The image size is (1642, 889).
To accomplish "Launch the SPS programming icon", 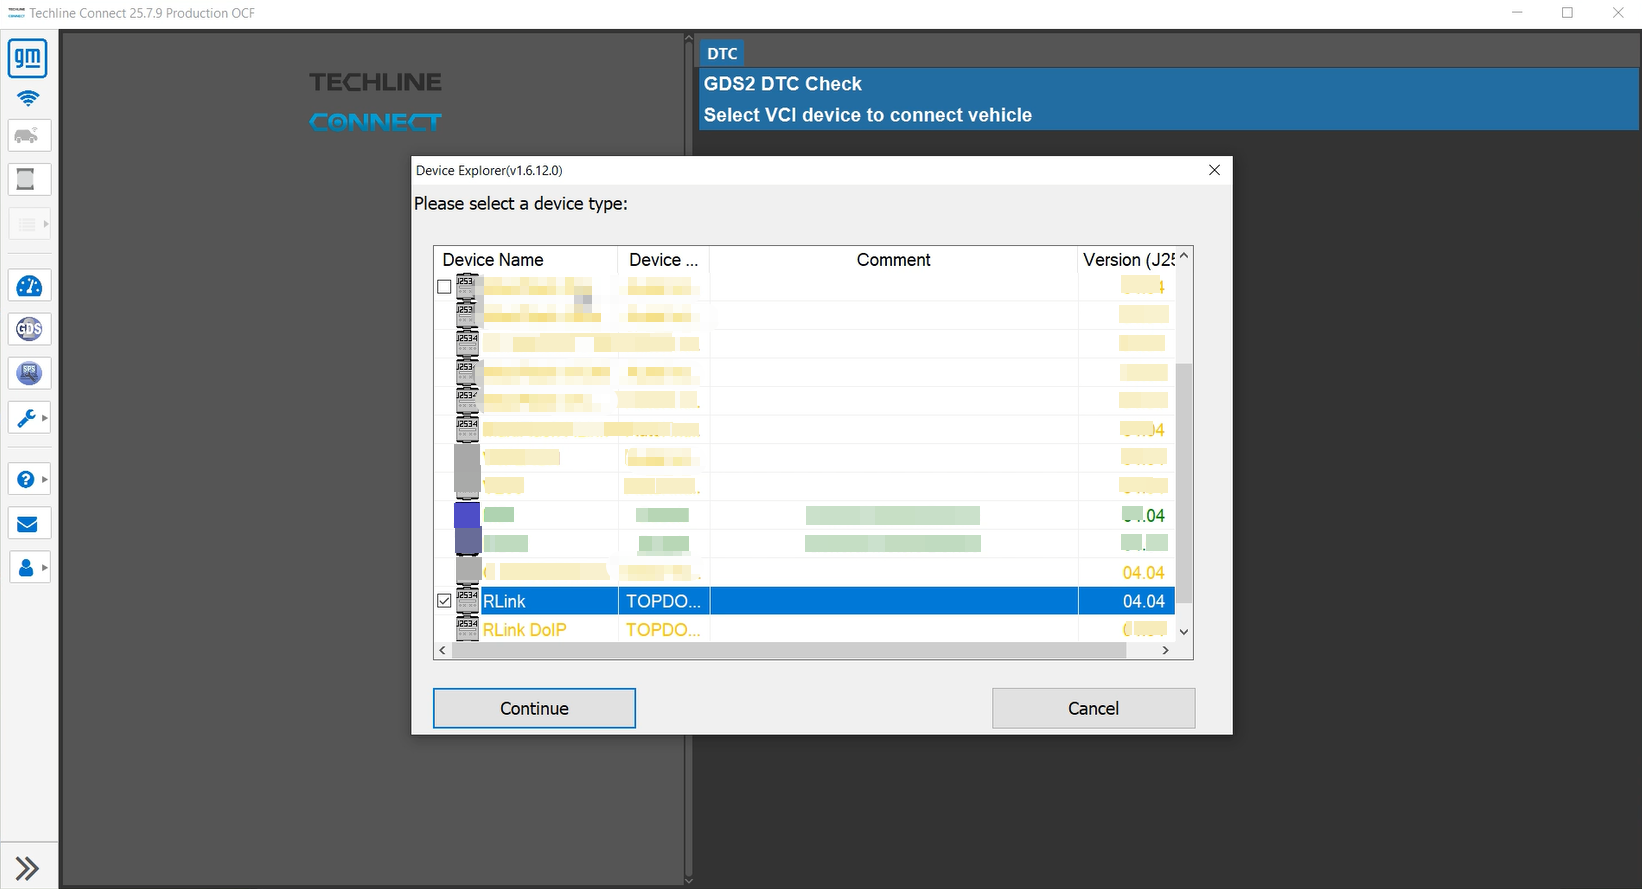I will pos(29,373).
